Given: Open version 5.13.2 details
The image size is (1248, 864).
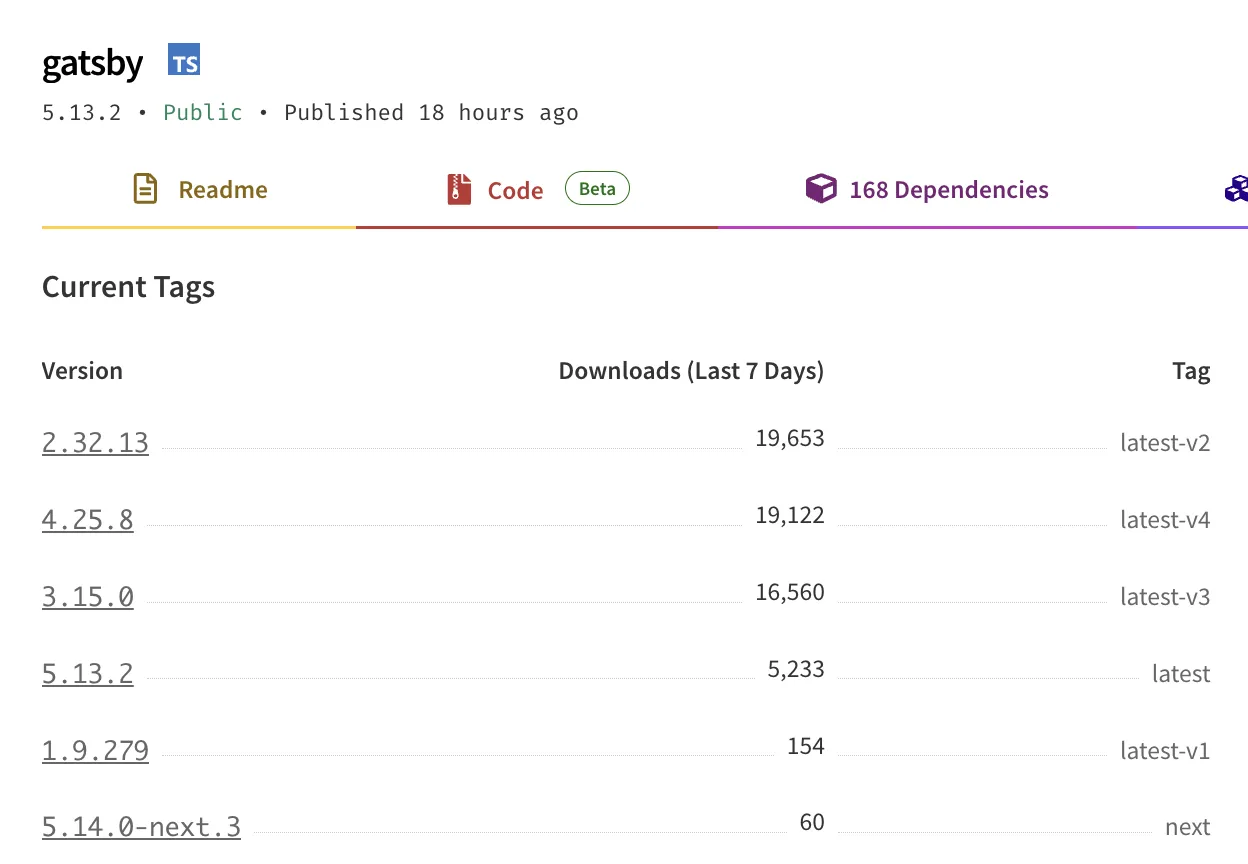Looking at the screenshot, I should point(87,673).
